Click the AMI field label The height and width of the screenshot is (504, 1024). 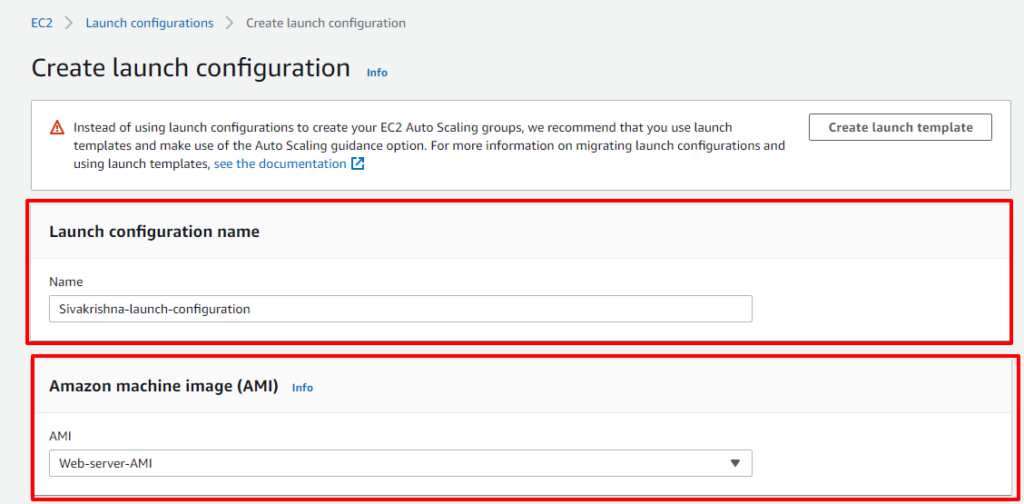(59, 436)
